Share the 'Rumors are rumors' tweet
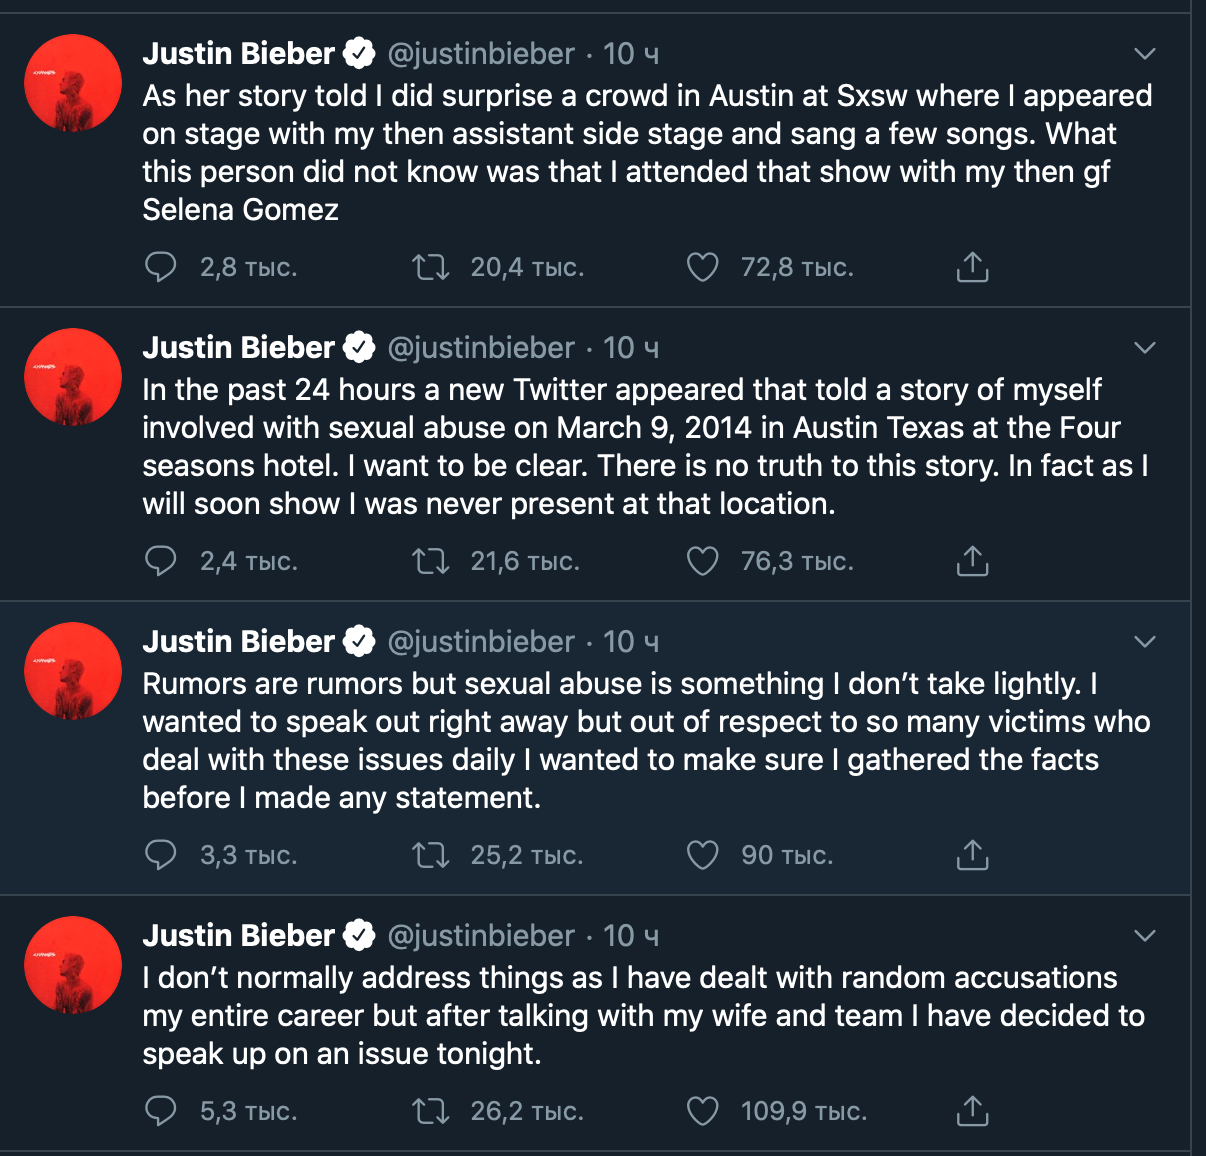 pos(972,855)
